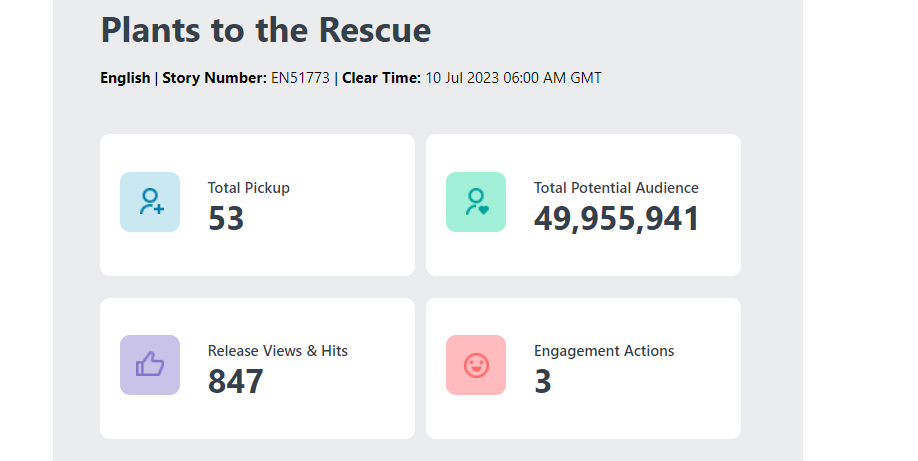
Task: Click the bold "Clear Time:" text
Action: coord(381,78)
